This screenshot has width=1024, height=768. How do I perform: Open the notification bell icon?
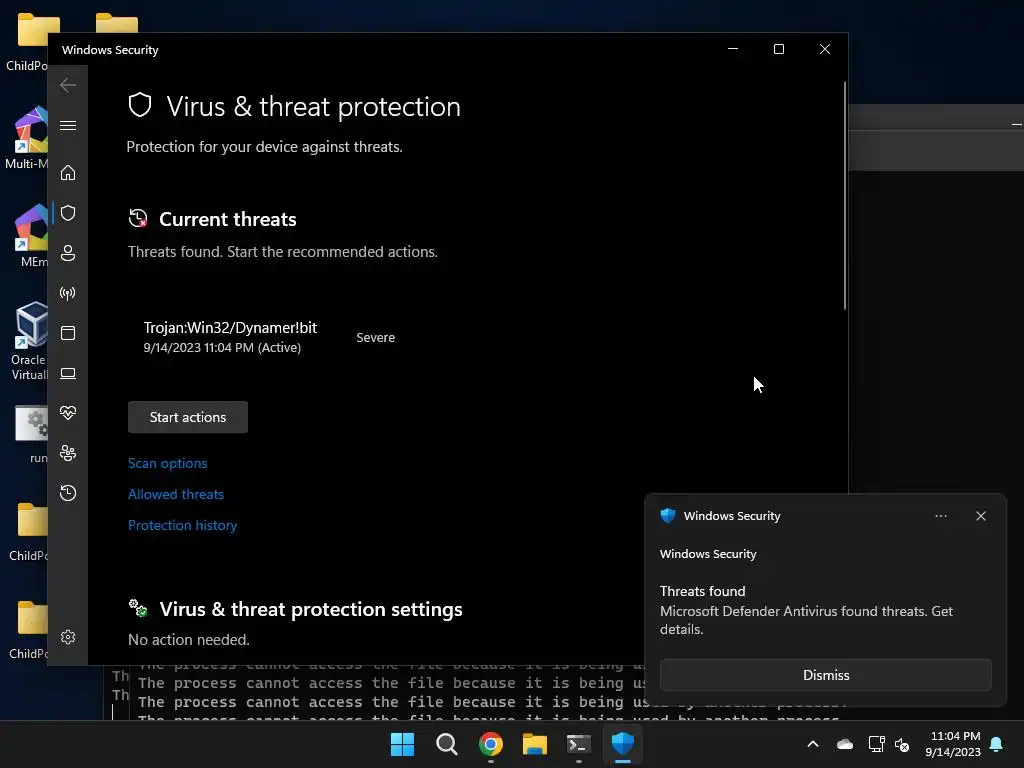[997, 744]
